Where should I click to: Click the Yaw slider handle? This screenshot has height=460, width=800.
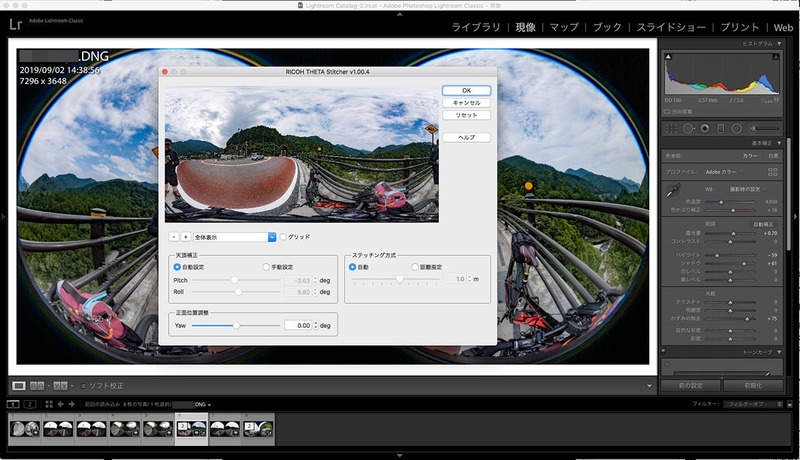[236, 325]
